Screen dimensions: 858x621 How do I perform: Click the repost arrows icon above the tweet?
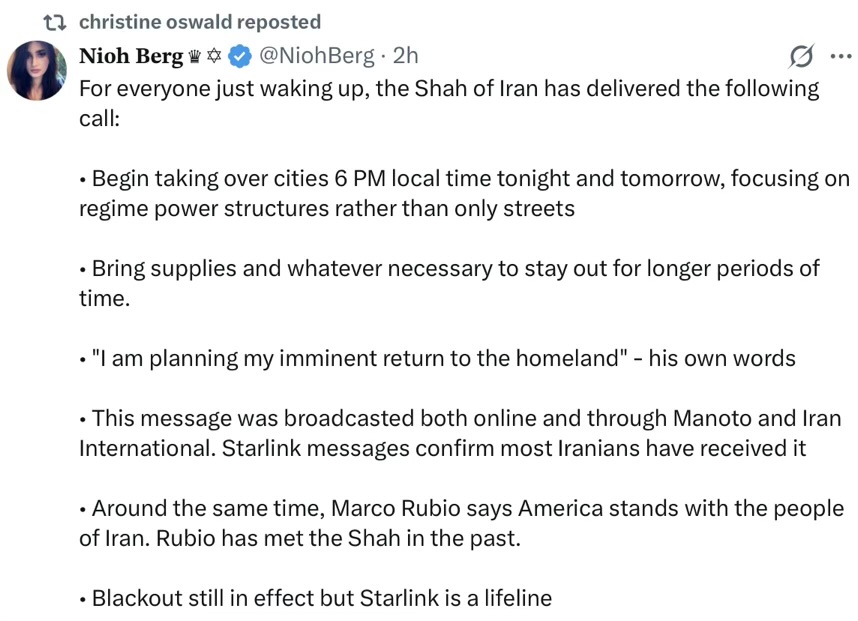tap(57, 22)
